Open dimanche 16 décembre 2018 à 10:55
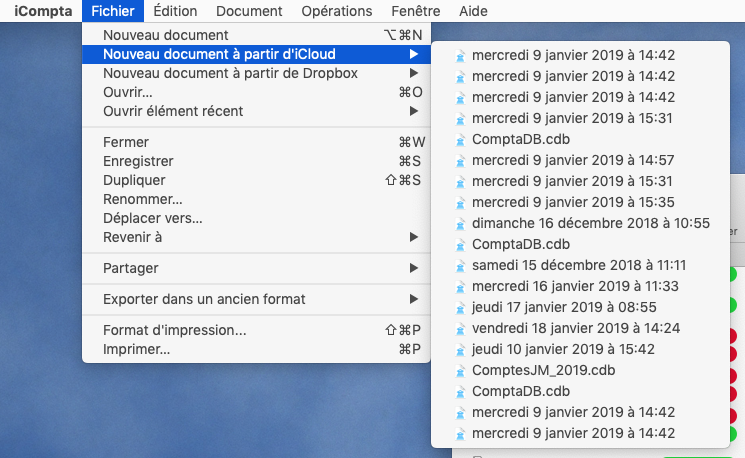This screenshot has width=745, height=458. click(x=580, y=223)
